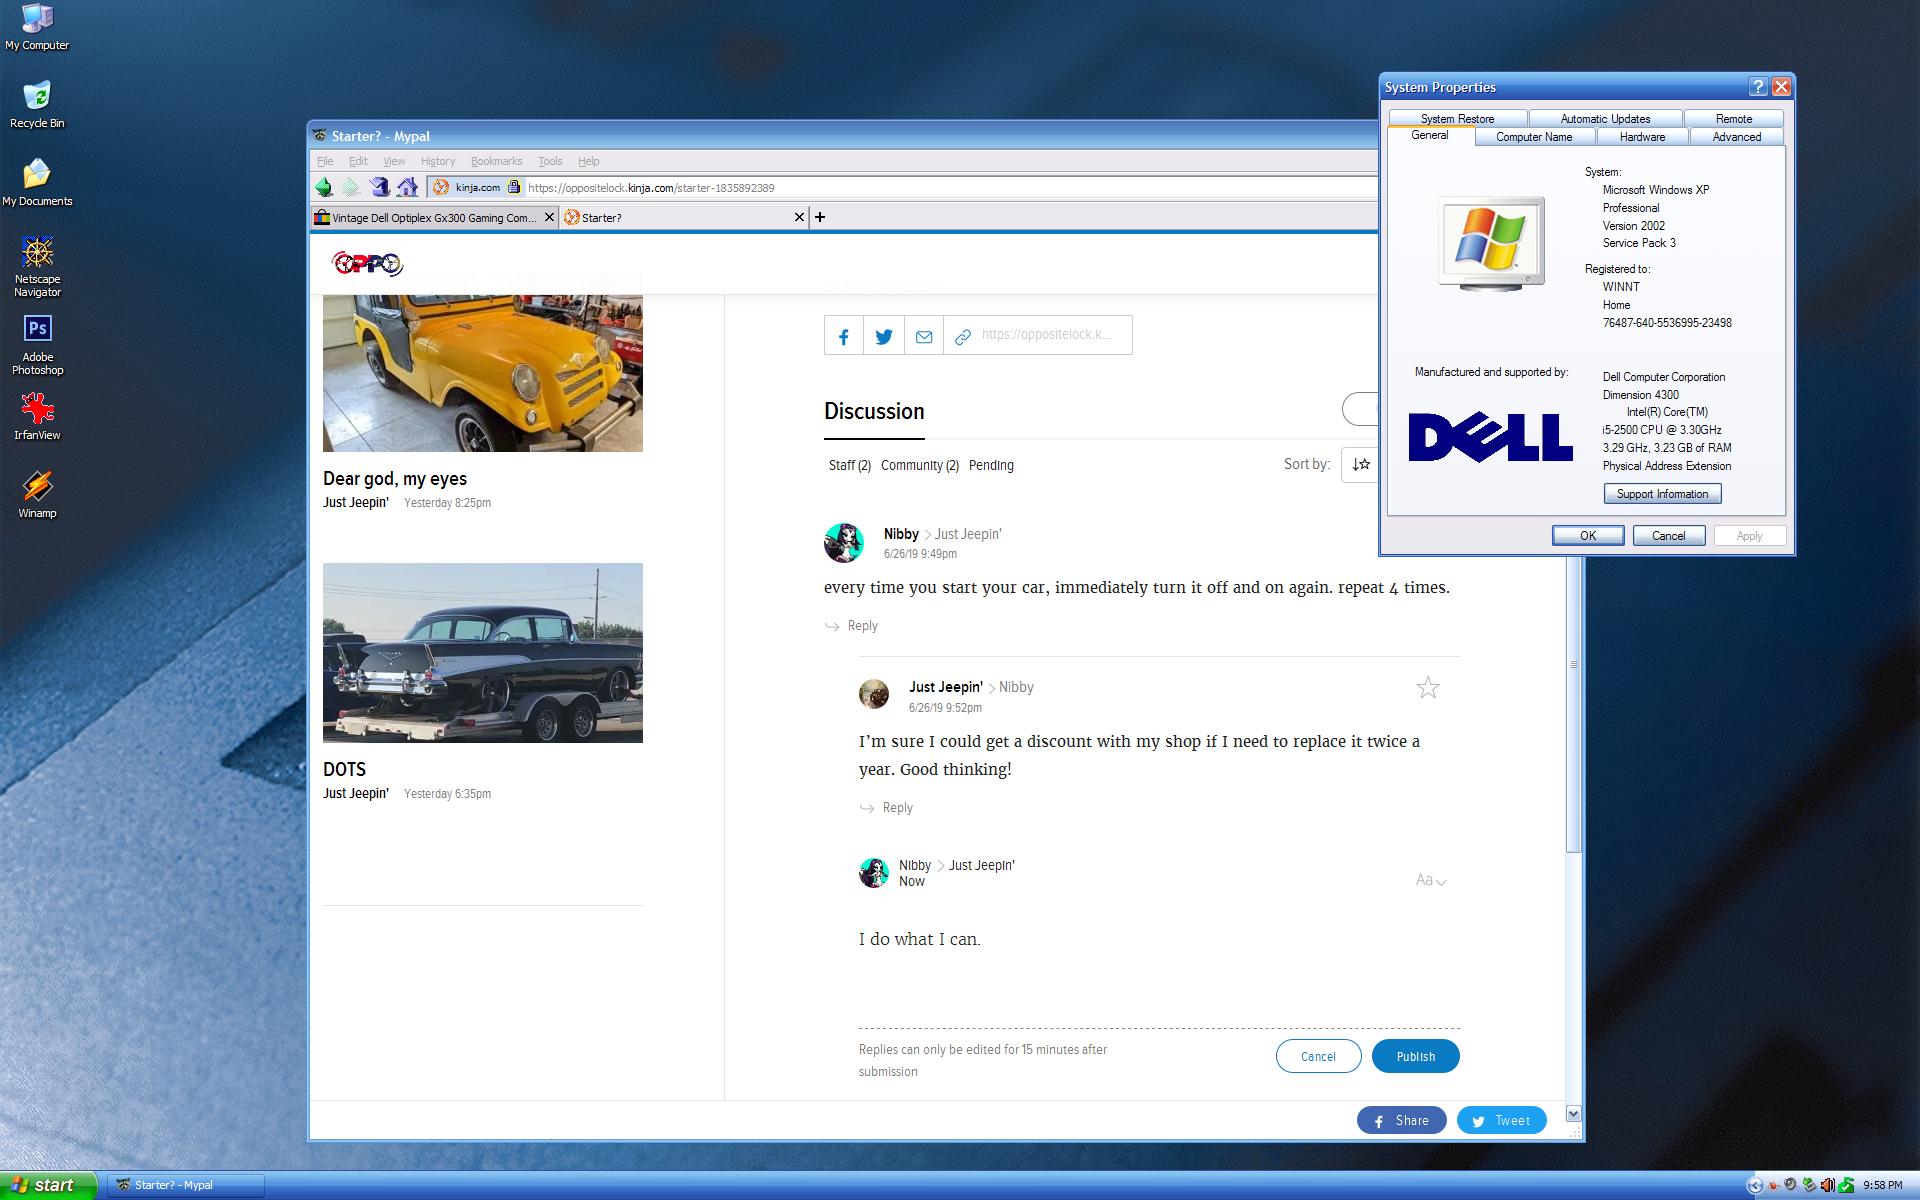Image resolution: width=1920 pixels, height=1200 pixels.
Task: Open the View menu in Mypal
Action: tap(394, 161)
